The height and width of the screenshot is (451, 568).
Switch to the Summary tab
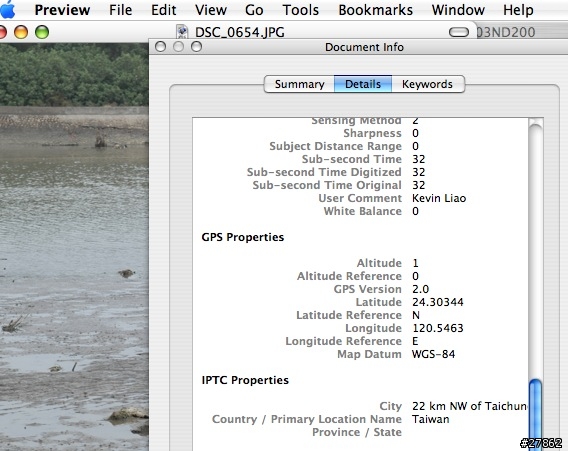click(300, 84)
